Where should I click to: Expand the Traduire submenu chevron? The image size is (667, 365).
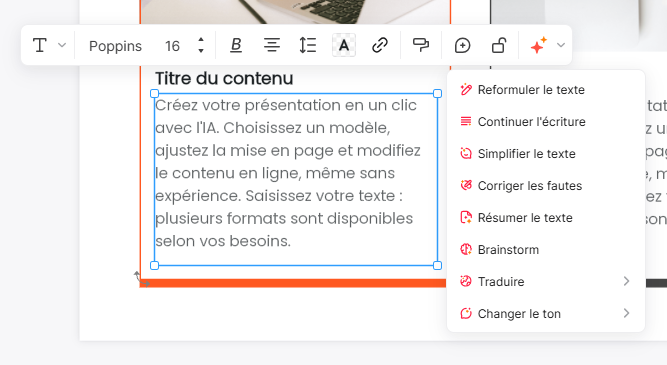[626, 281]
